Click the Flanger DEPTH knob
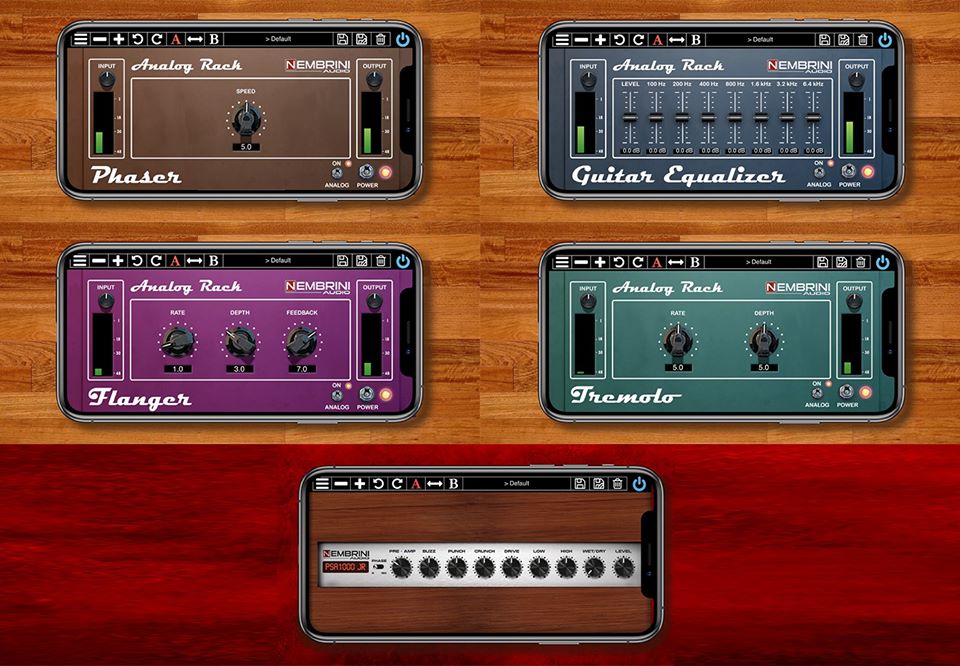This screenshot has height=666, width=960. tap(240, 342)
